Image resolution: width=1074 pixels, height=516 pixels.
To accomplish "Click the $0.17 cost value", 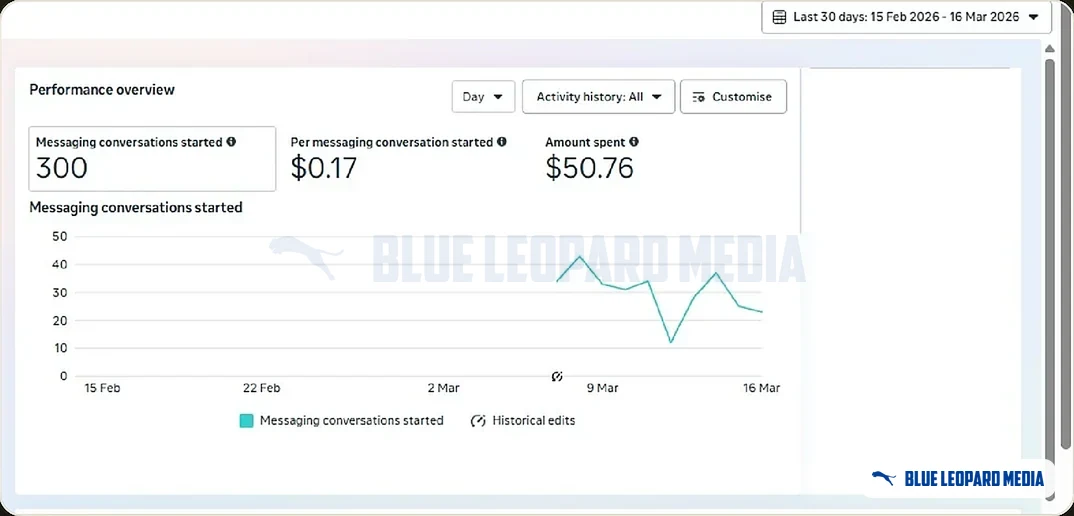I will coord(323,168).
